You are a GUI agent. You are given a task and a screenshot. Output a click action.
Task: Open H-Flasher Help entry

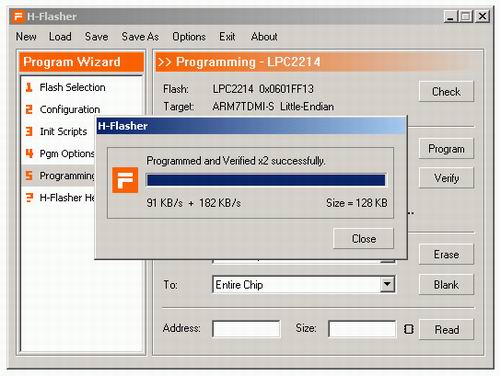[x=67, y=197]
